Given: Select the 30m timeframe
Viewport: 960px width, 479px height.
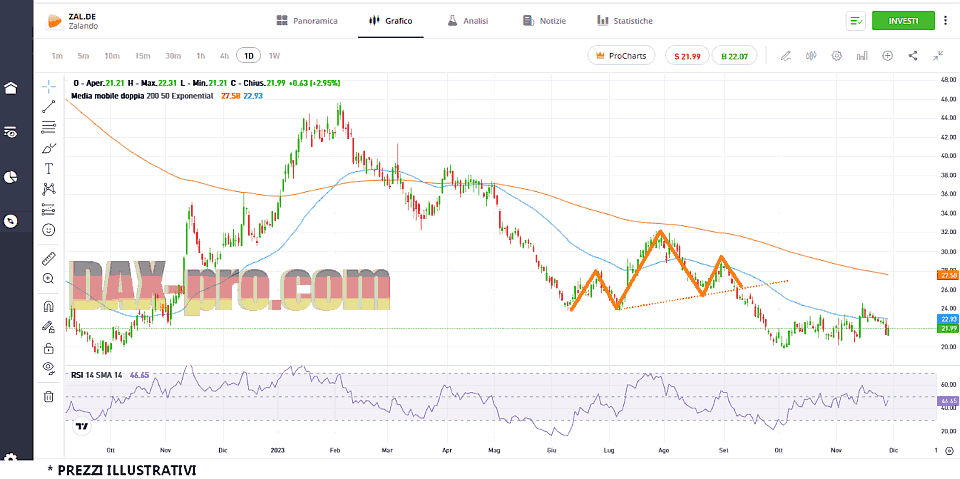Looking at the screenshot, I should click(173, 56).
